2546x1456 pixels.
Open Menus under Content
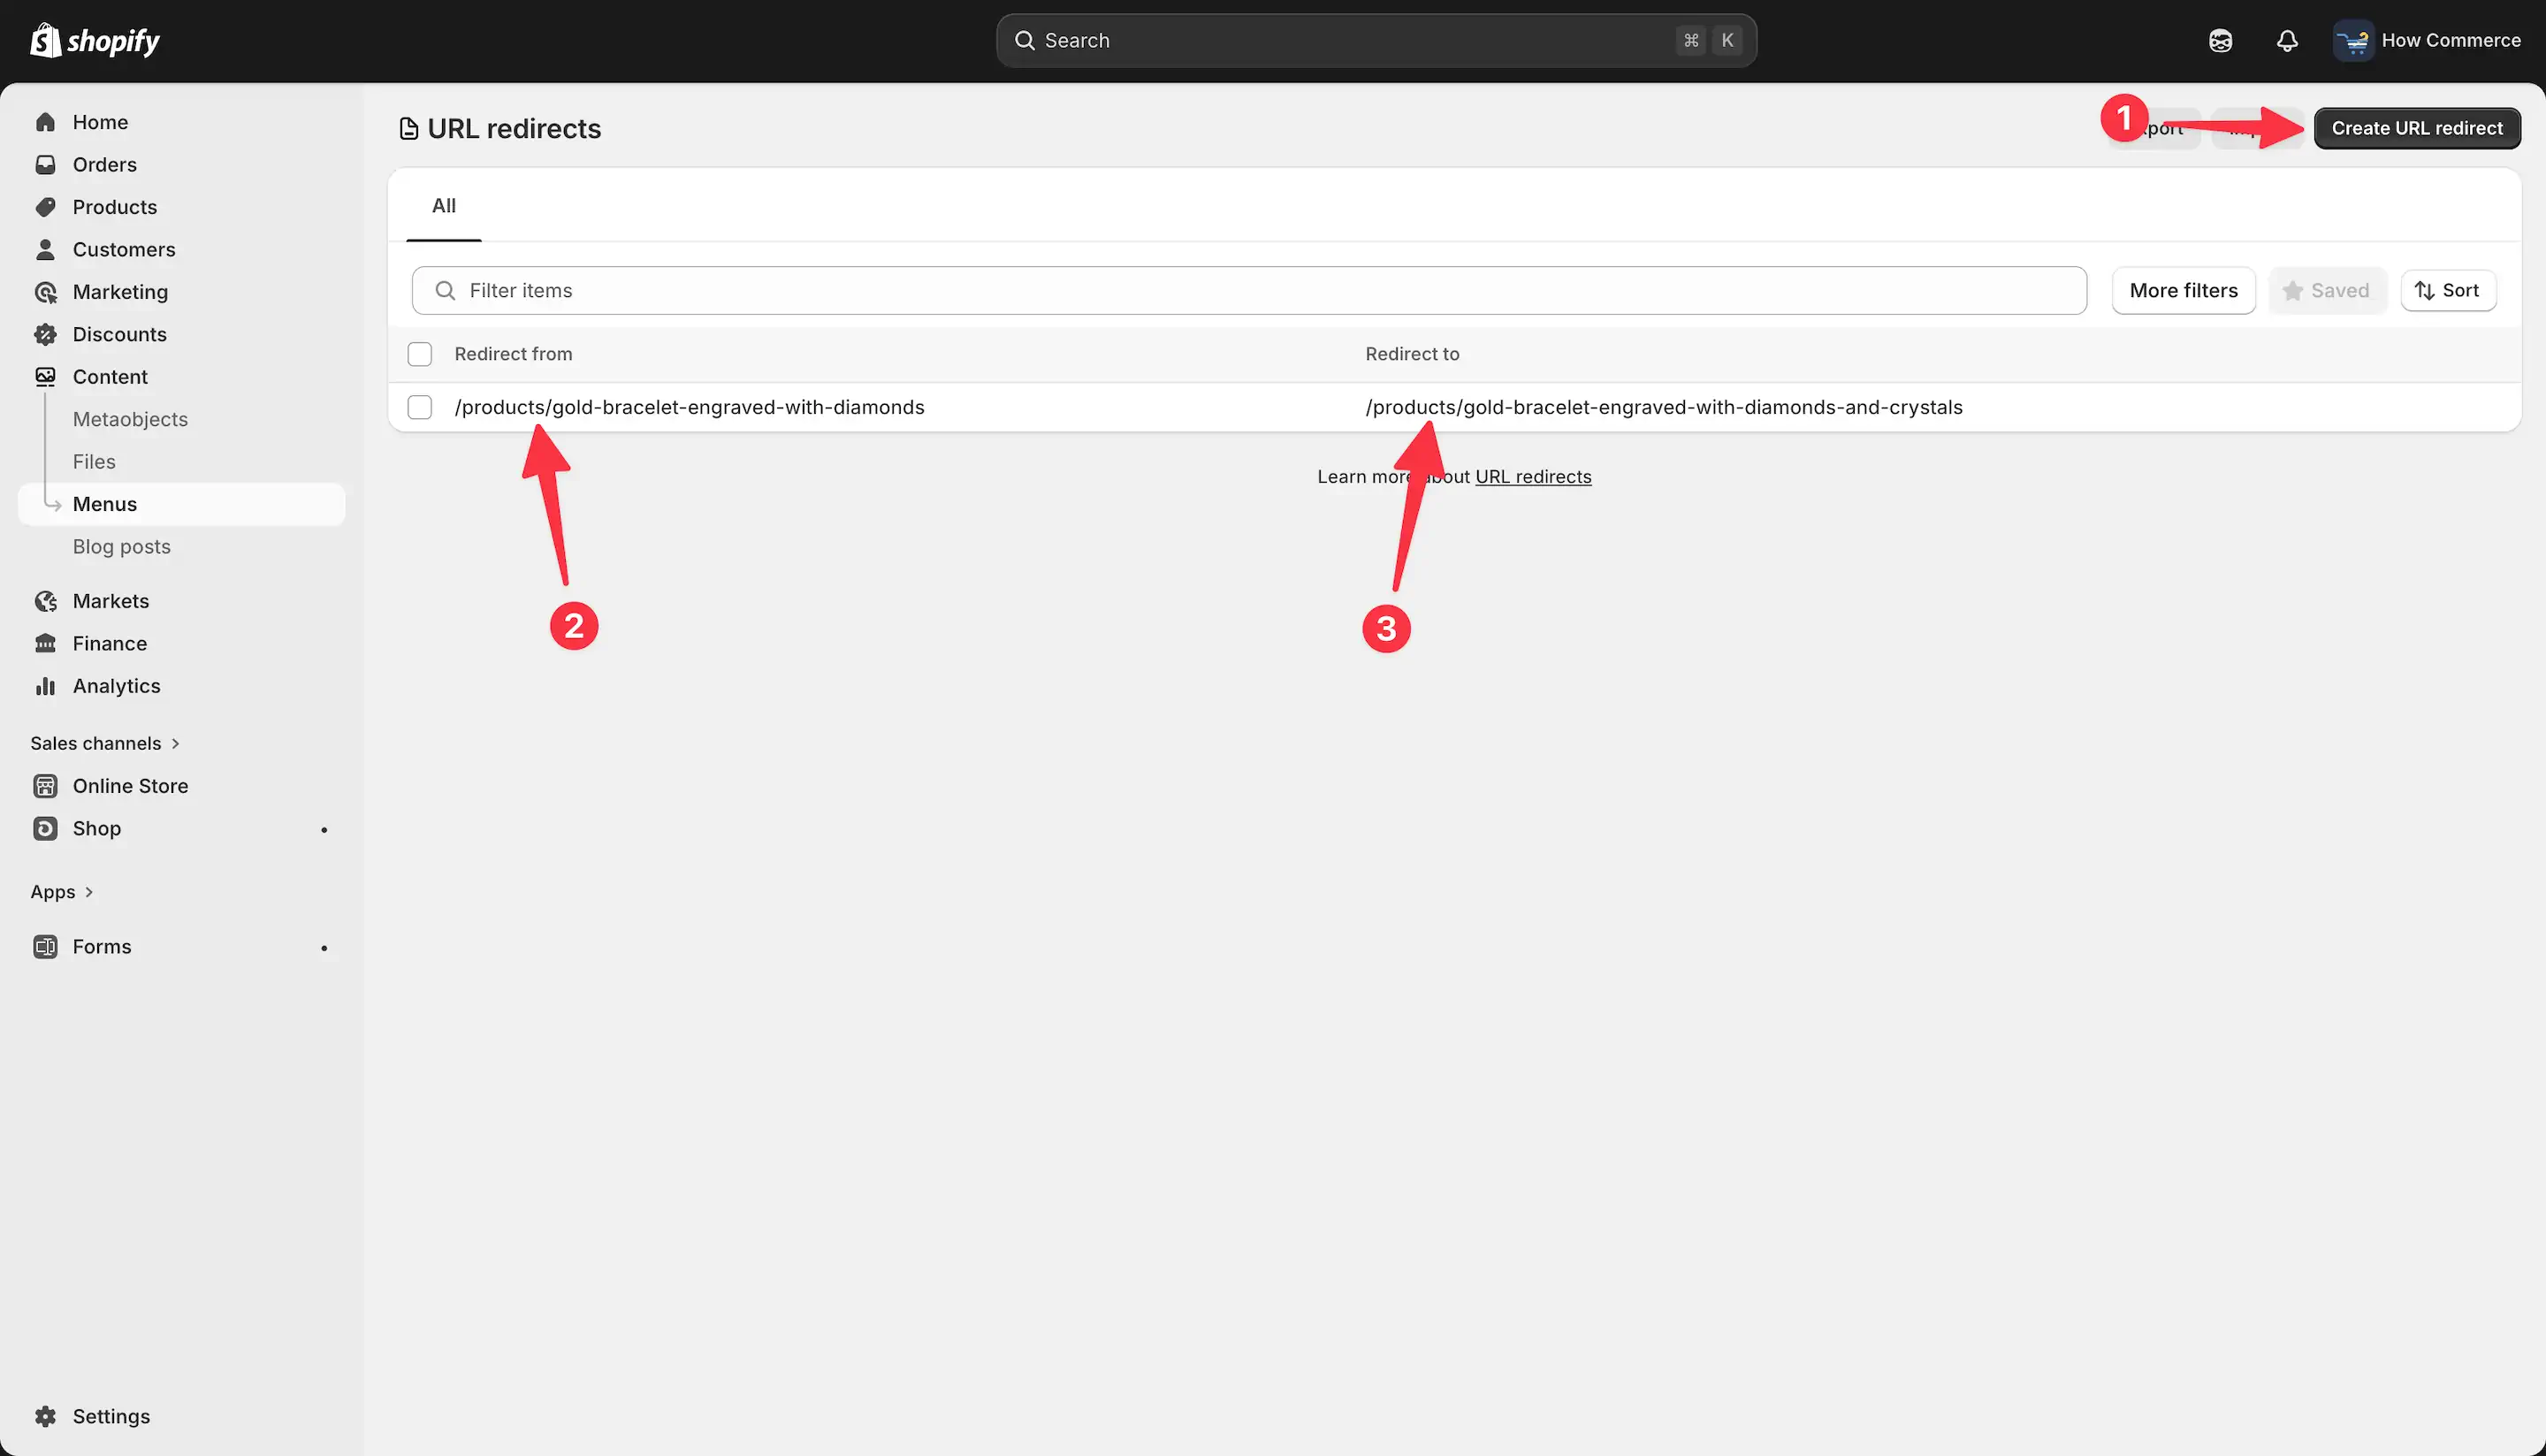(182, 504)
